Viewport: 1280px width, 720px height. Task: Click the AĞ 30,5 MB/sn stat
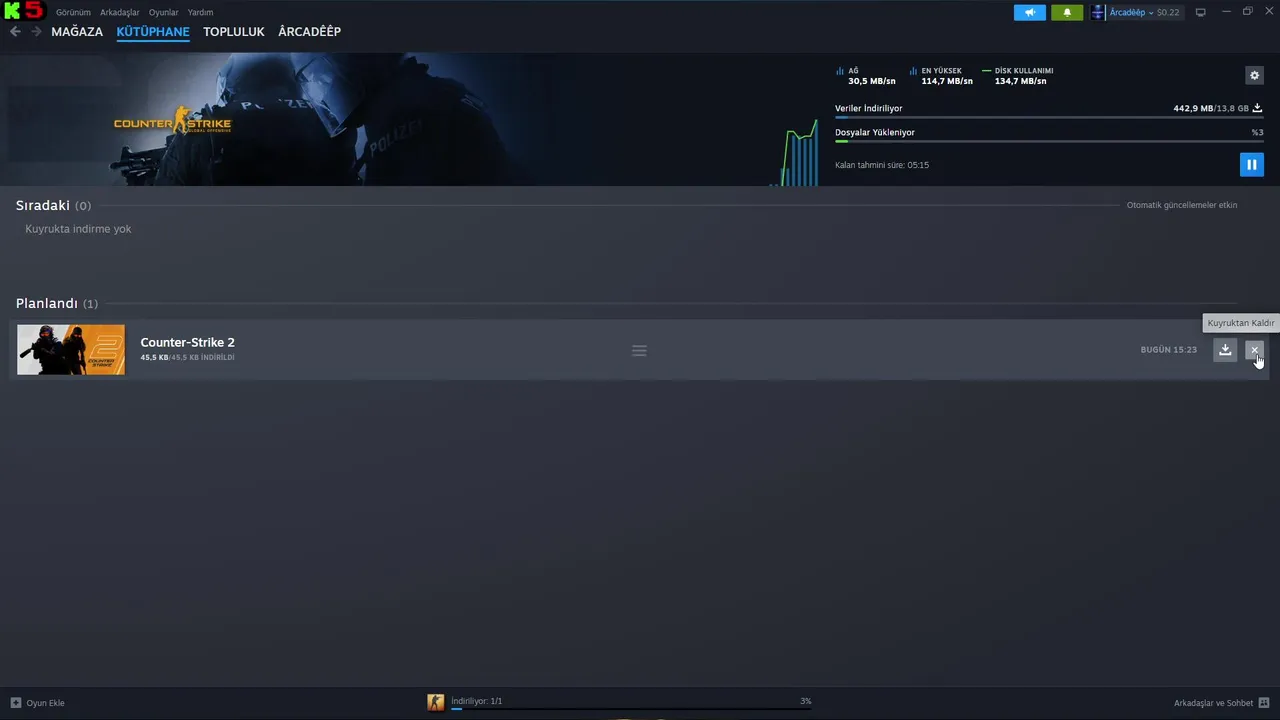[866, 76]
